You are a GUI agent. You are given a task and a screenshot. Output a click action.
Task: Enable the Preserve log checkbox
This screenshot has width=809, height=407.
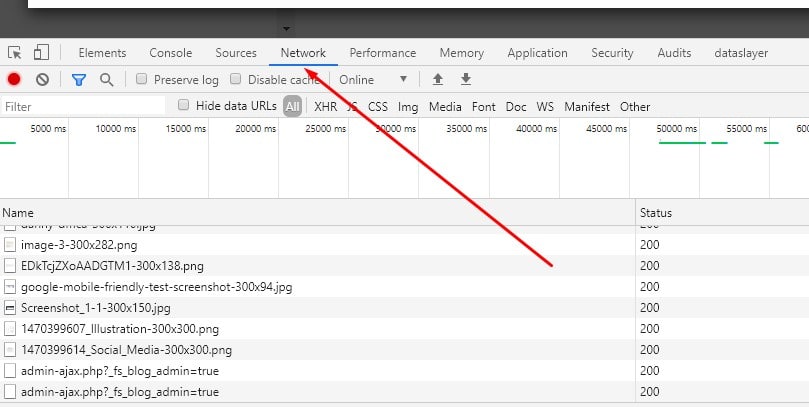point(142,80)
